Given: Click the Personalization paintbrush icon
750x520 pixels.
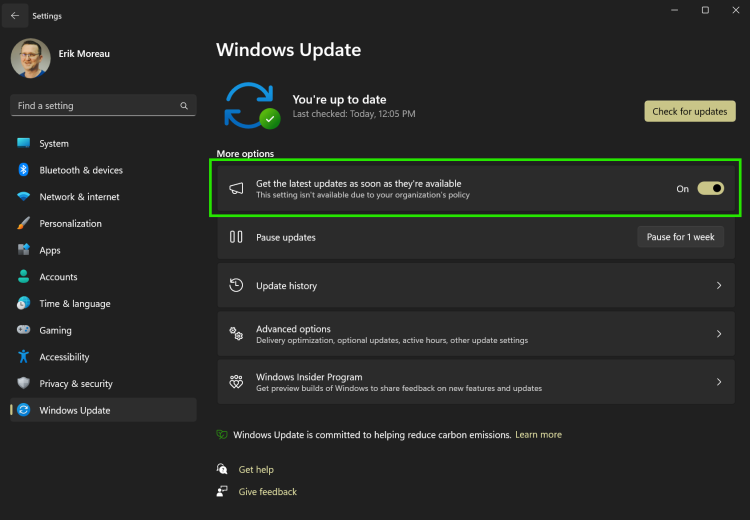Looking at the screenshot, I should click(23, 224).
